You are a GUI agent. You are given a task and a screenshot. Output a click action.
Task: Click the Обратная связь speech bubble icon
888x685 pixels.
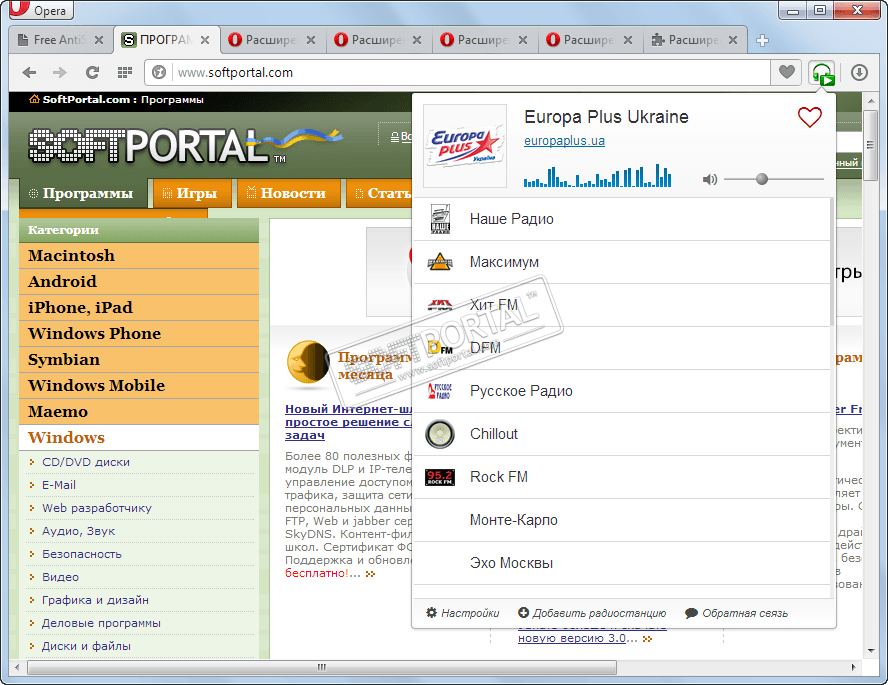pyautogui.click(x=691, y=613)
